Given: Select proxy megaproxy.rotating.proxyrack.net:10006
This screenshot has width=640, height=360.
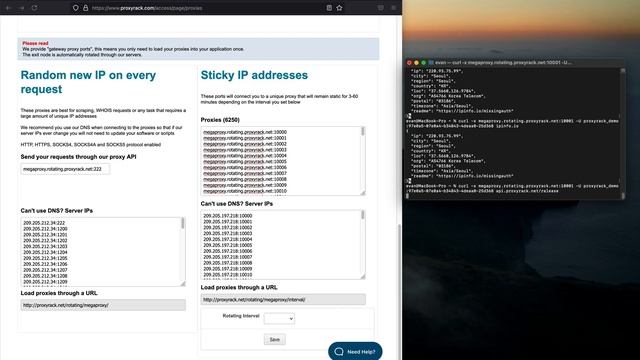Looking at the screenshot, I should (x=245, y=168).
